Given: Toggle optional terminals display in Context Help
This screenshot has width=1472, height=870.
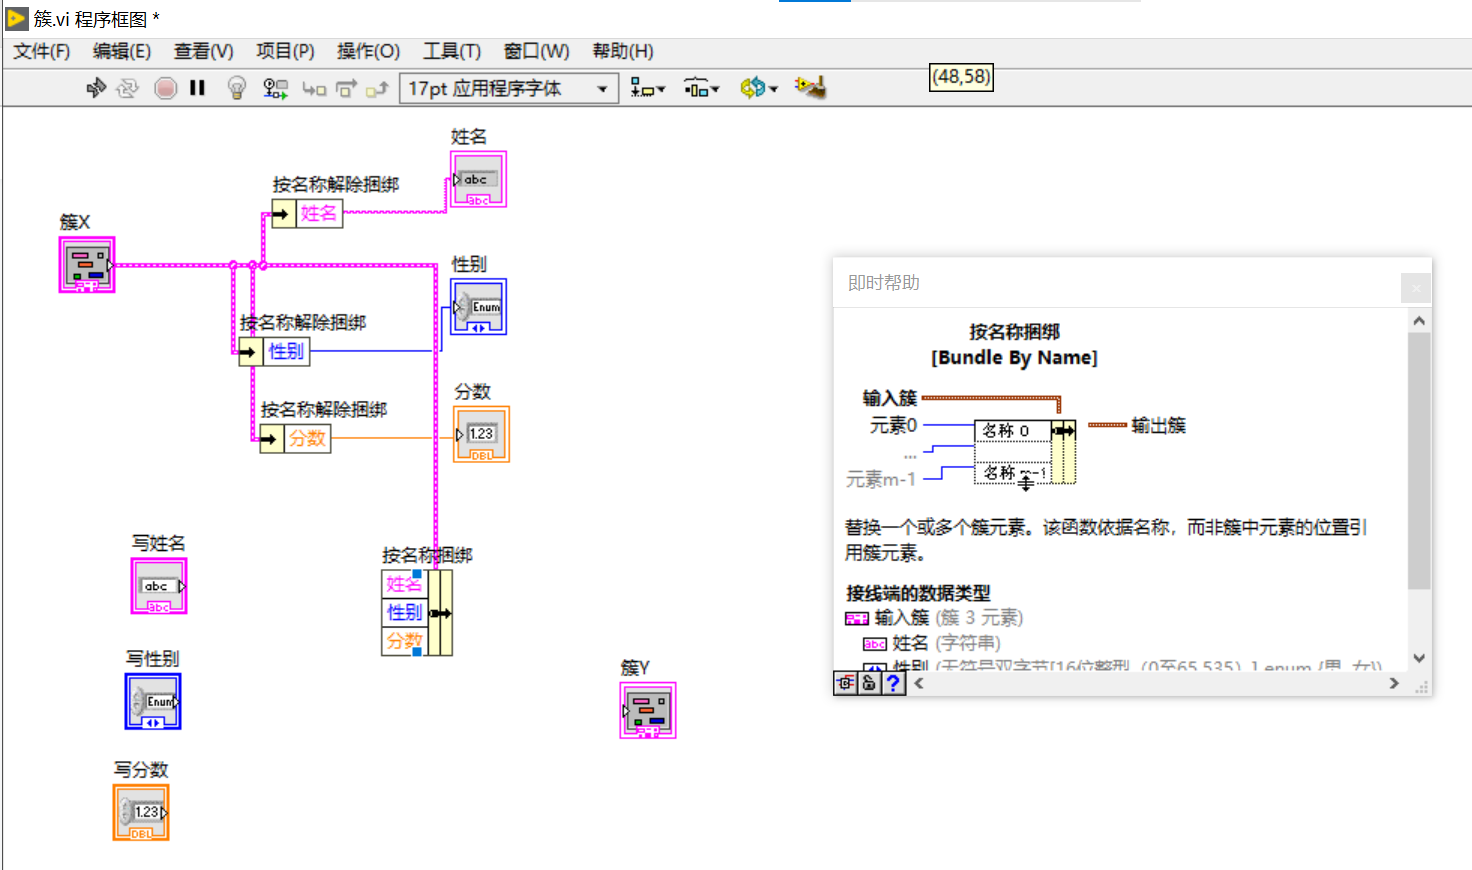Looking at the screenshot, I should pyautogui.click(x=846, y=683).
